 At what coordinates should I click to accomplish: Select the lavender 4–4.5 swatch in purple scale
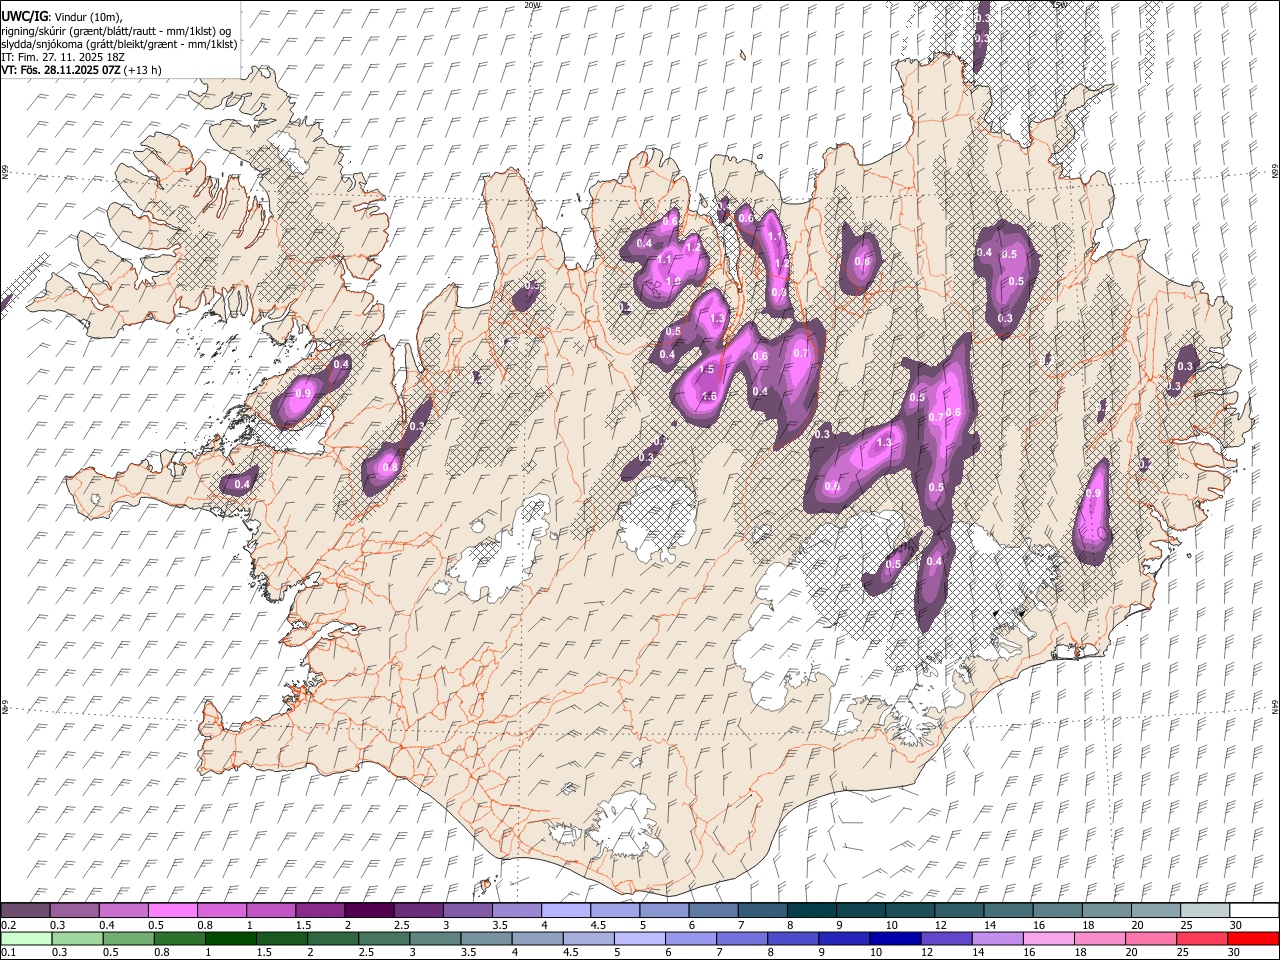[566, 911]
